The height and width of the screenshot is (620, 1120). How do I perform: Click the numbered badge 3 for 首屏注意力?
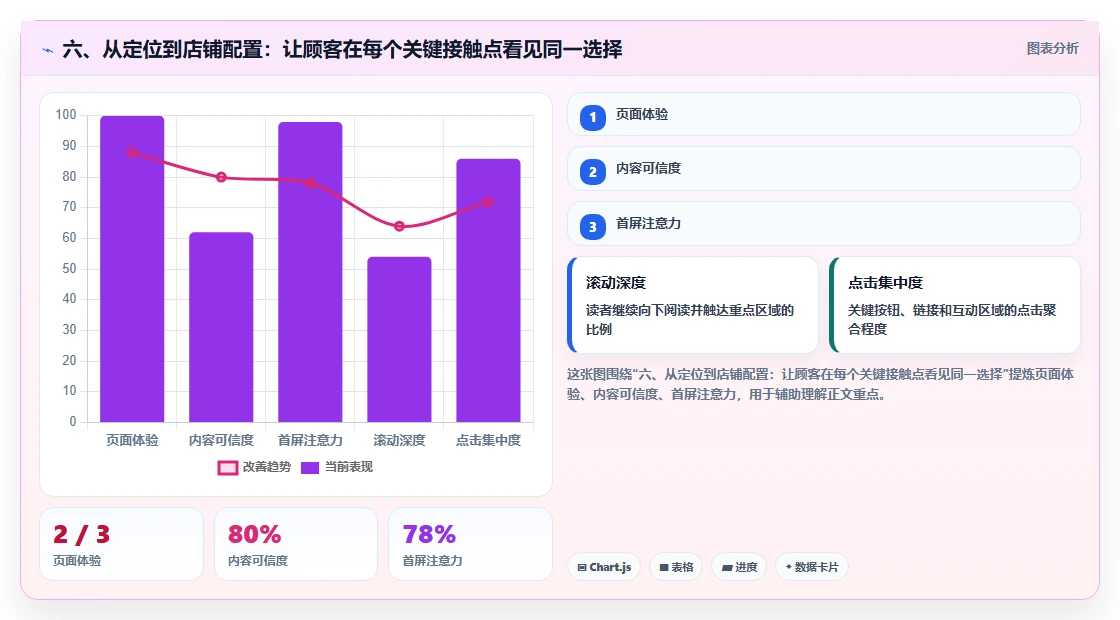coord(593,227)
